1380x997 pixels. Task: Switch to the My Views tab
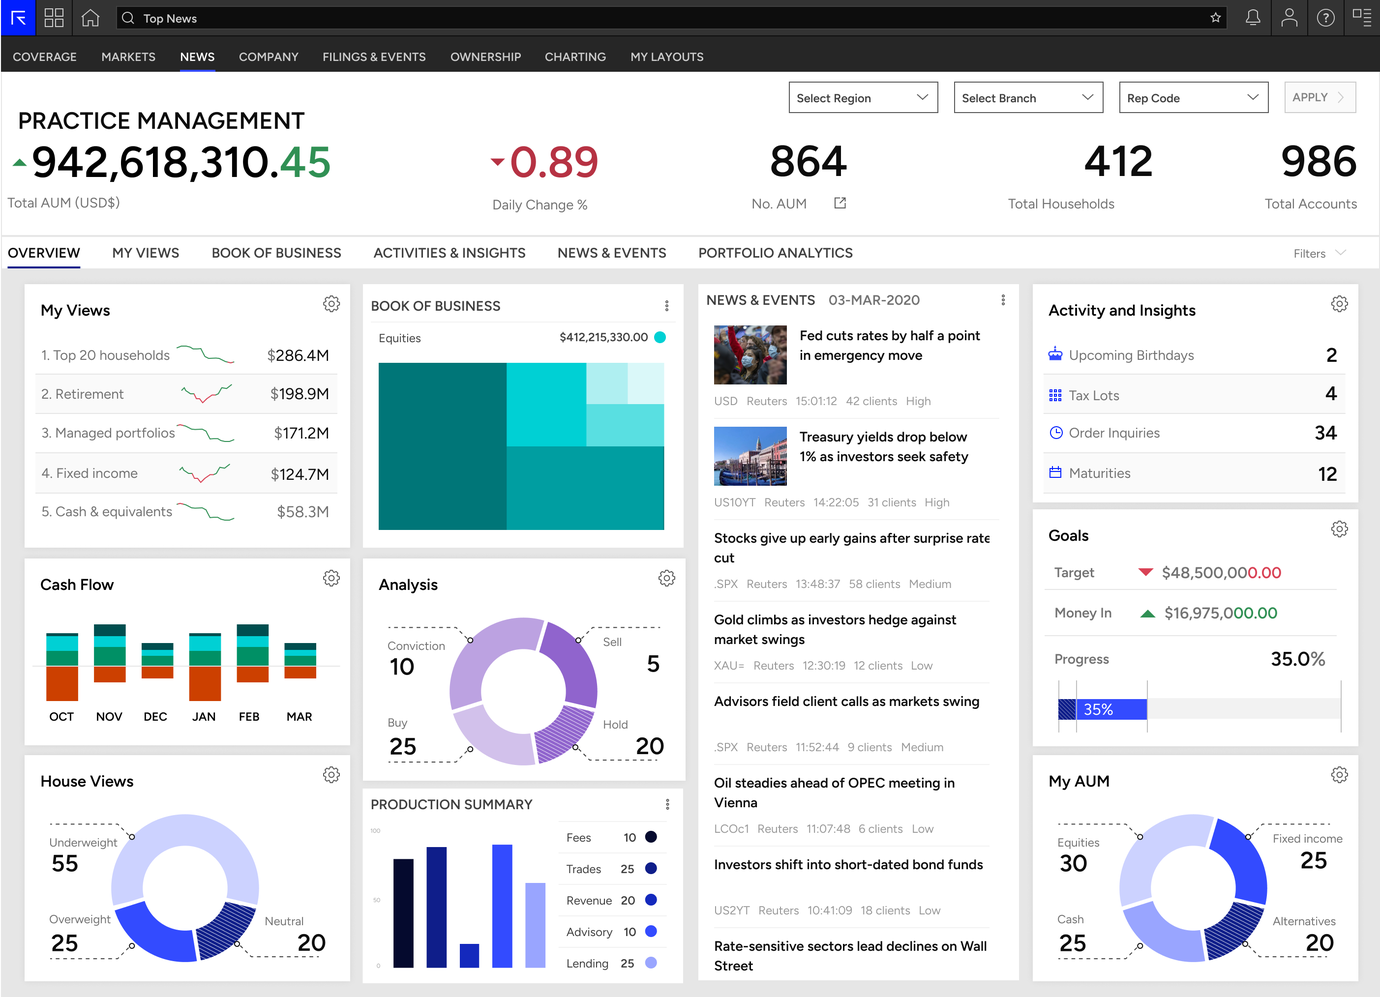146,253
